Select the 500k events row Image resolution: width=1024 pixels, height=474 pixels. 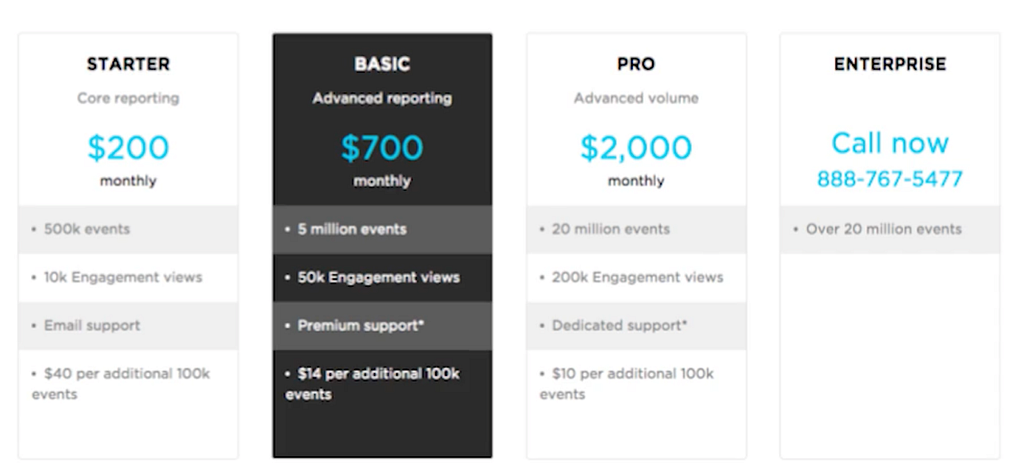(128, 229)
